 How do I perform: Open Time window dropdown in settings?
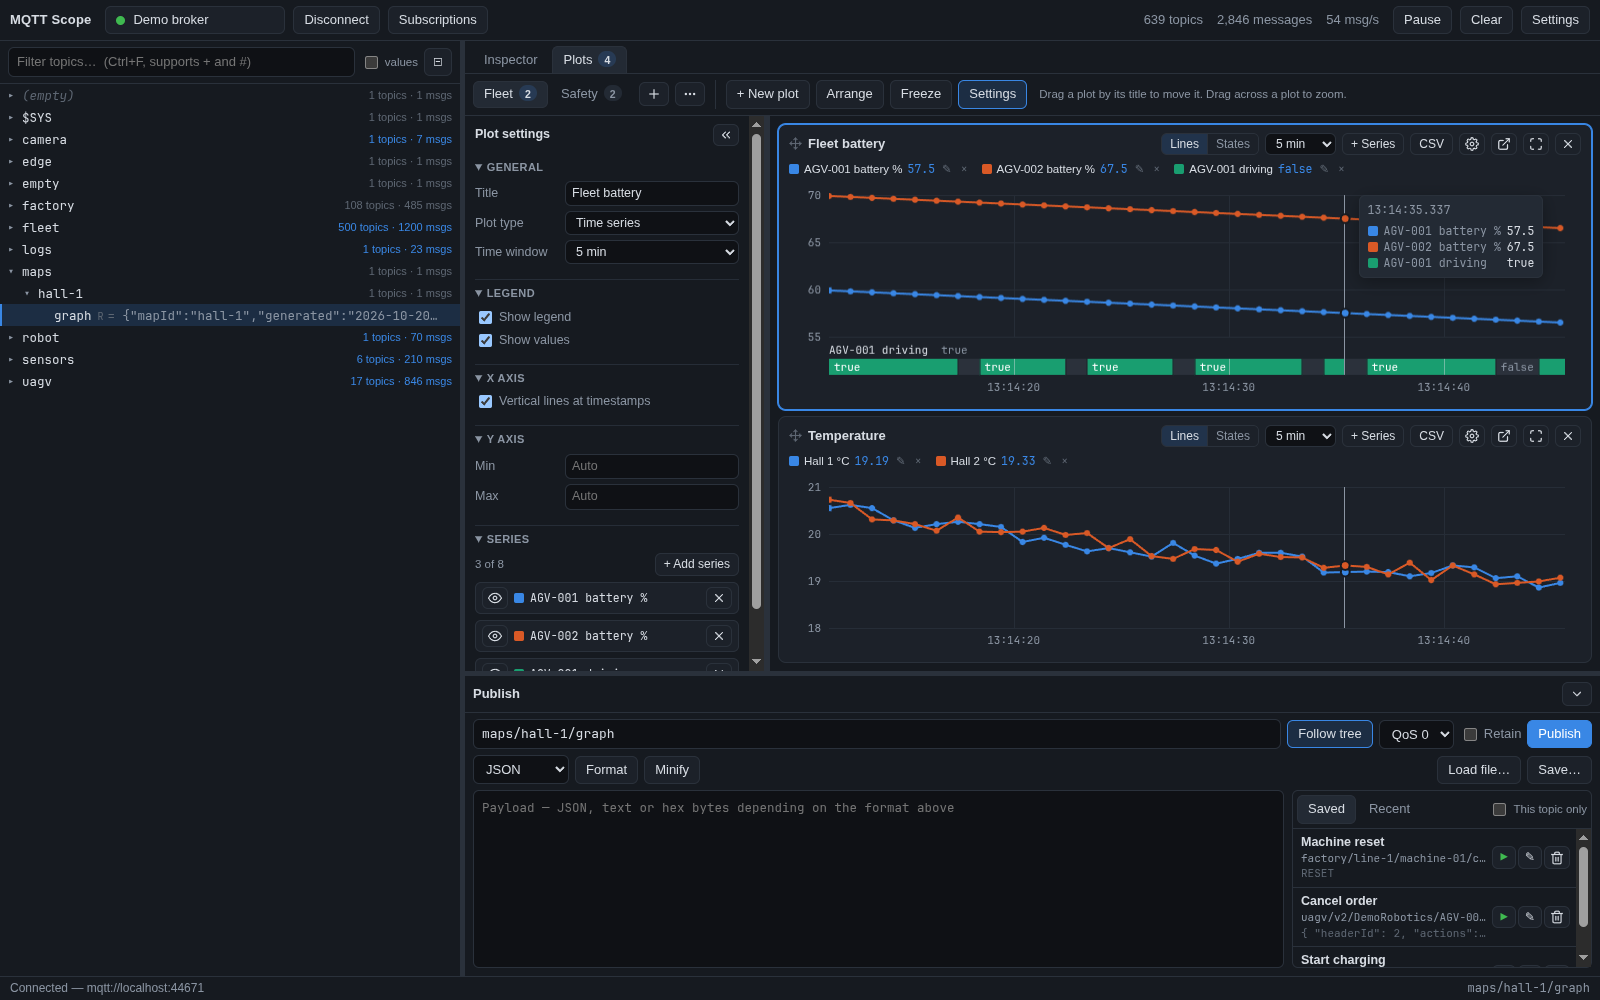tap(652, 252)
